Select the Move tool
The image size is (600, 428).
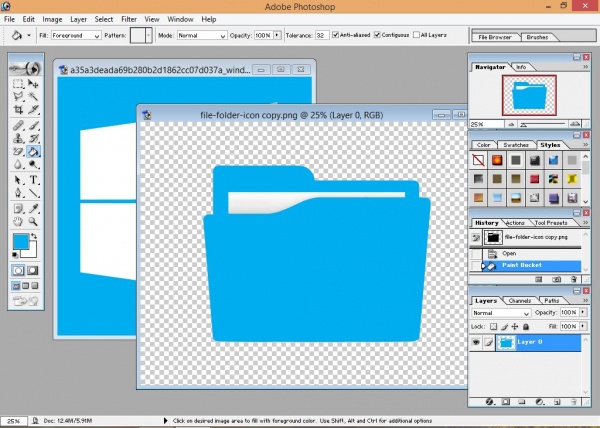coord(33,85)
